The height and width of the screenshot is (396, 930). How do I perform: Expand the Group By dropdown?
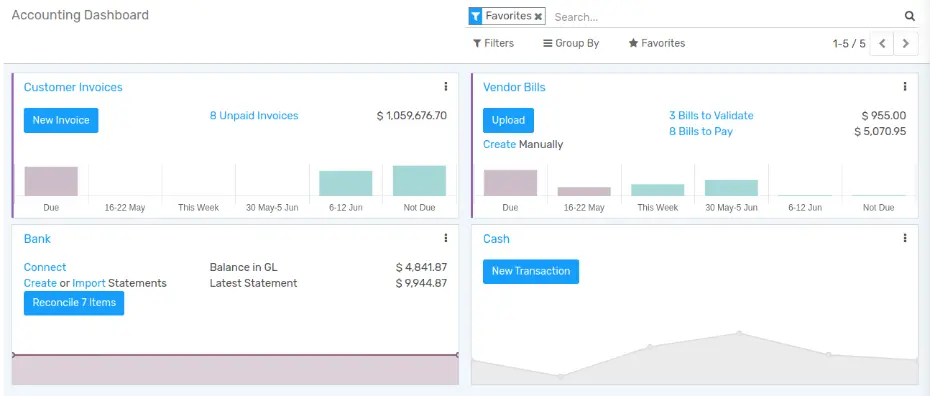click(571, 43)
